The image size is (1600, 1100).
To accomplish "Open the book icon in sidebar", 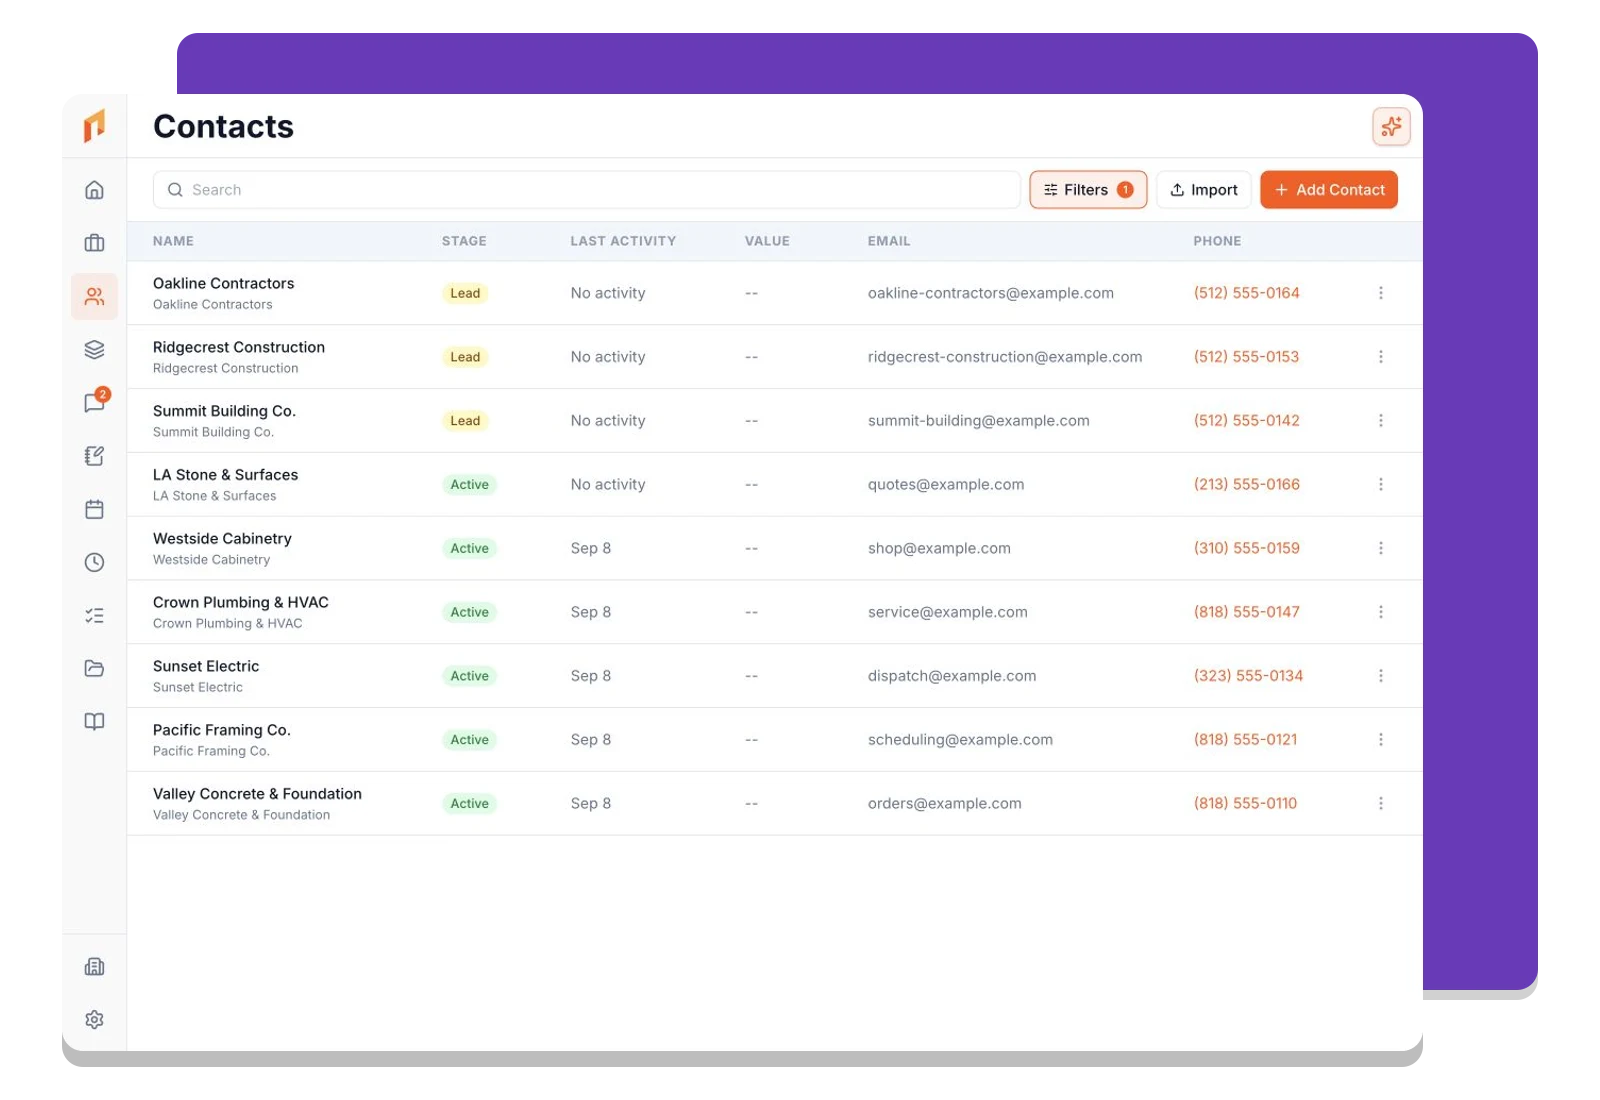I will pyautogui.click(x=94, y=721).
